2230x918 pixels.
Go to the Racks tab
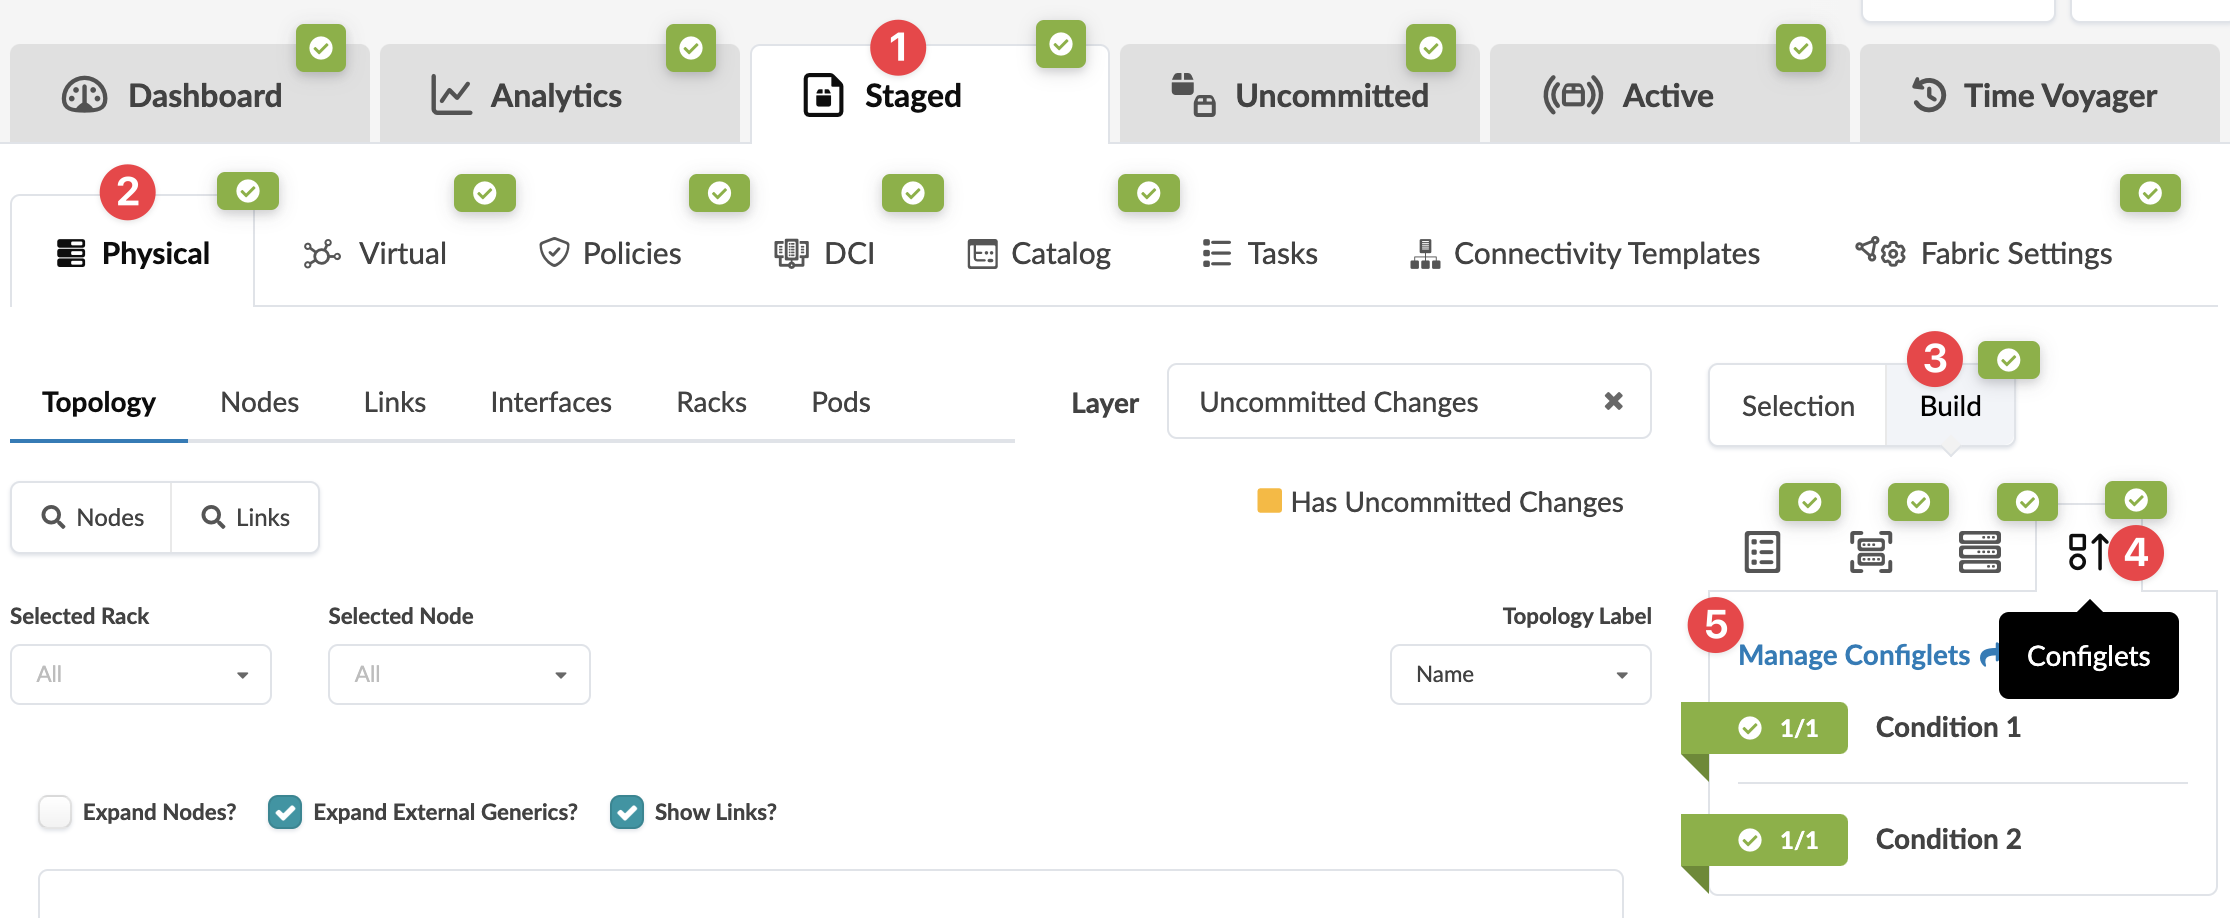tap(711, 402)
